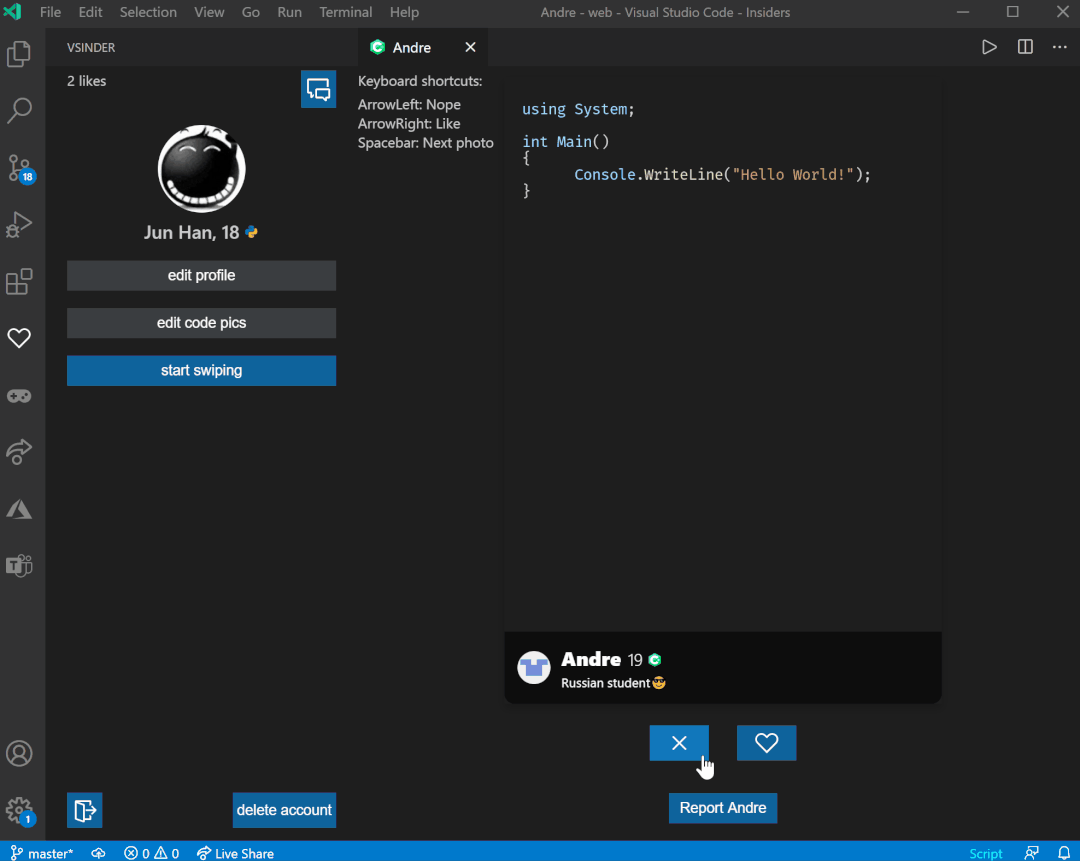Open the Run menu
The image size is (1080, 861).
coord(289,12)
